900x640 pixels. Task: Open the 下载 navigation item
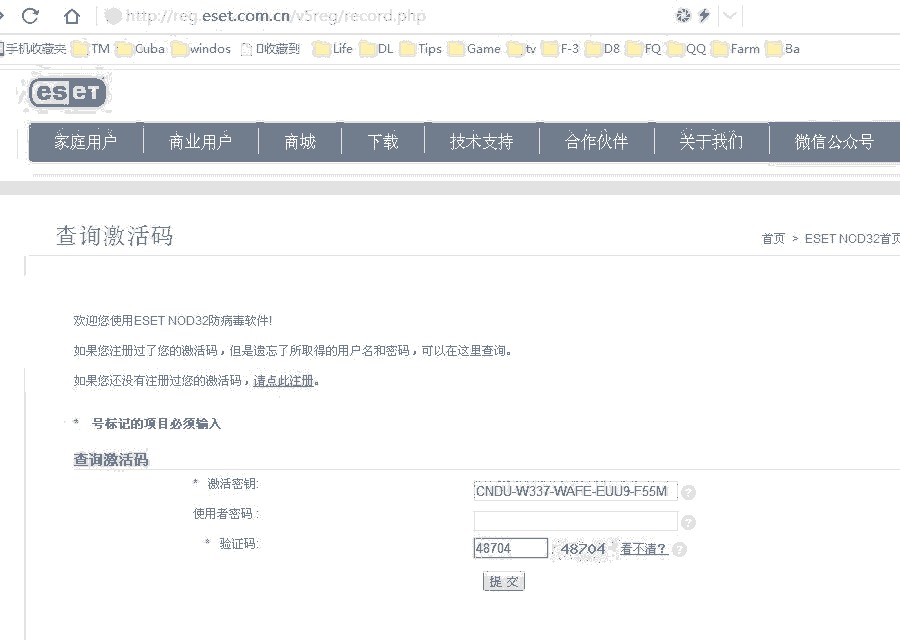point(383,142)
